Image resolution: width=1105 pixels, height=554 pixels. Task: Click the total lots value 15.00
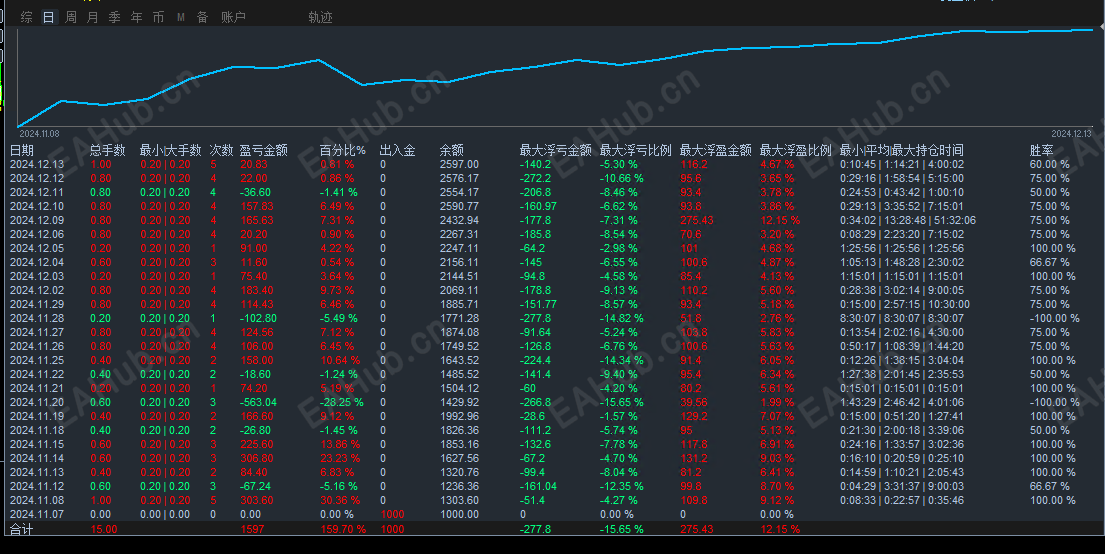(104, 529)
